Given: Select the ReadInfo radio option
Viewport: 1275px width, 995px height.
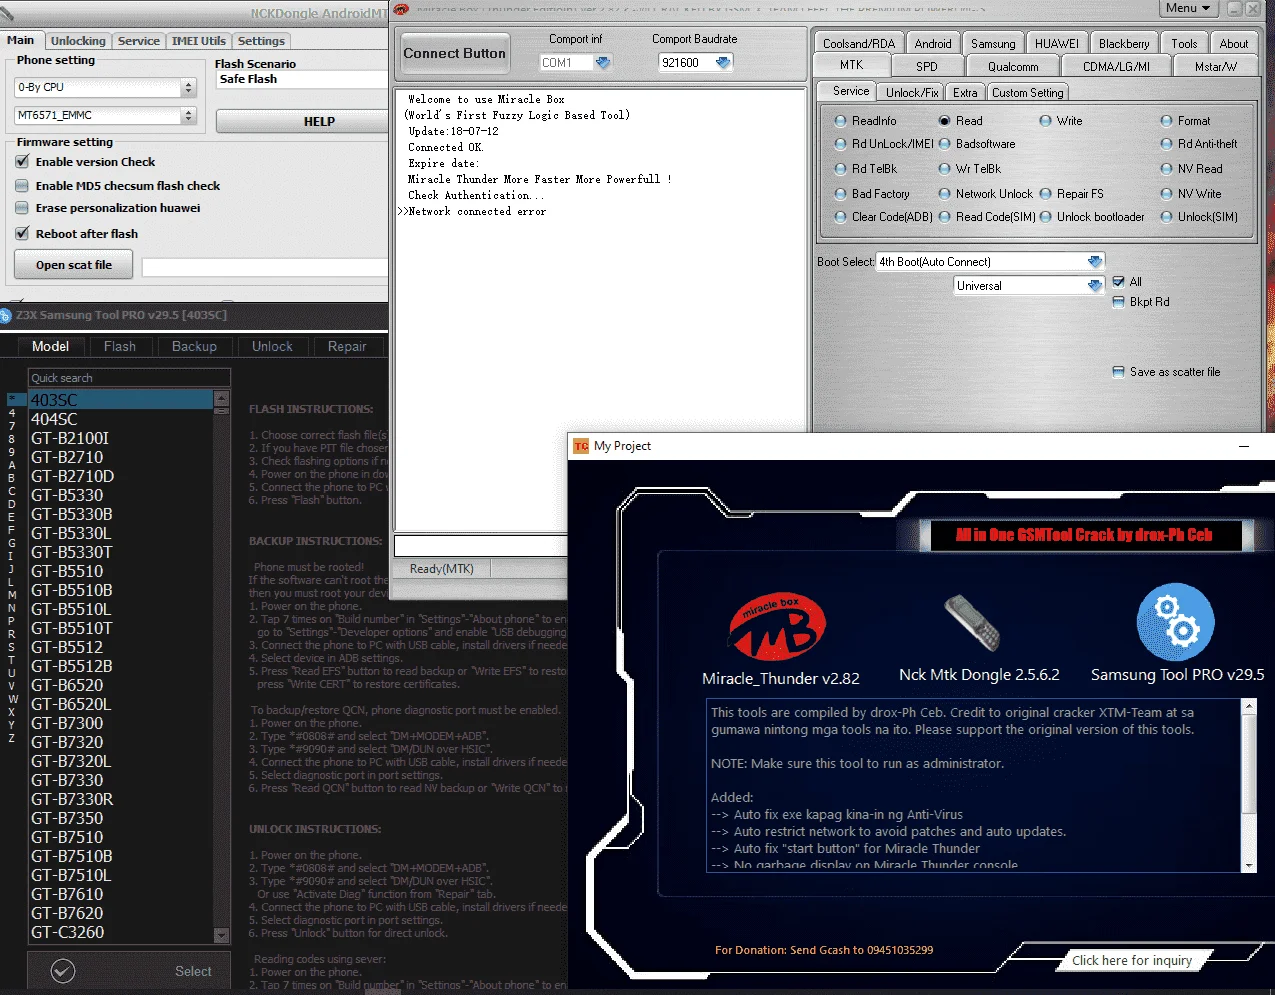Looking at the screenshot, I should (840, 121).
